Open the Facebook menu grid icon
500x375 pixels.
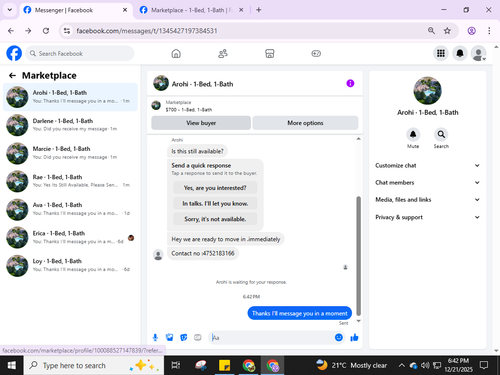tap(441, 53)
